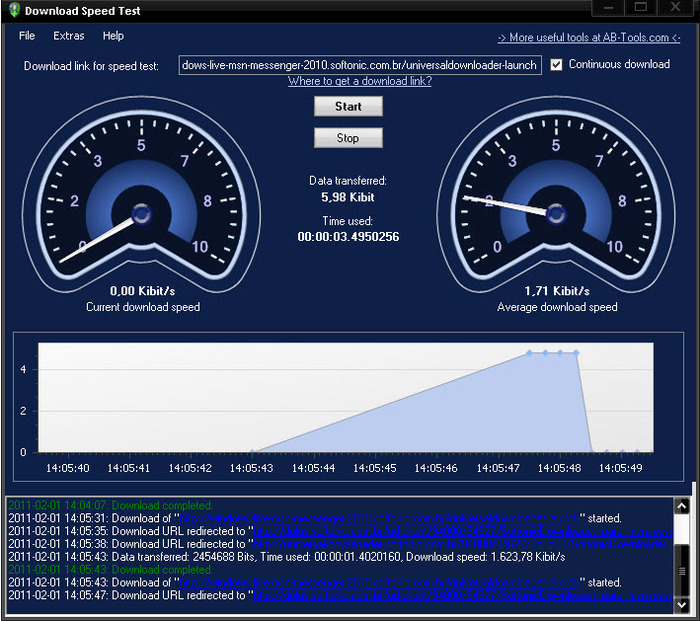Click the 14:05:48 time label on graph
Screen dimensions: 700x621
tap(559, 468)
